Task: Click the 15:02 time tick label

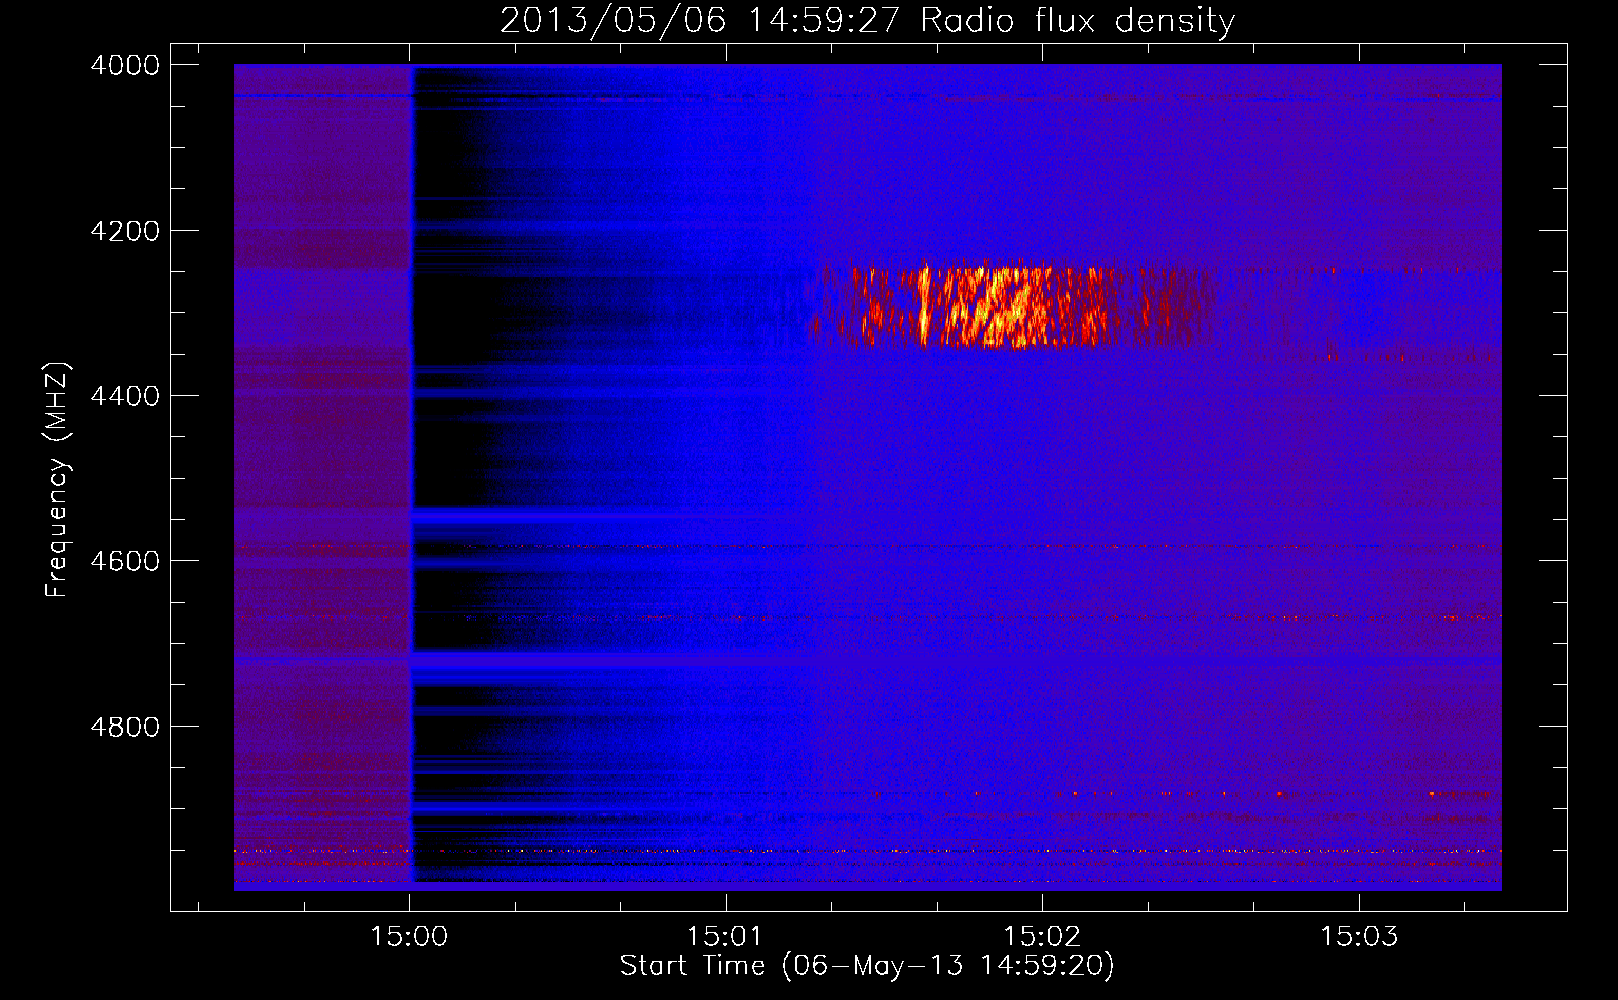Action: tap(1042, 937)
